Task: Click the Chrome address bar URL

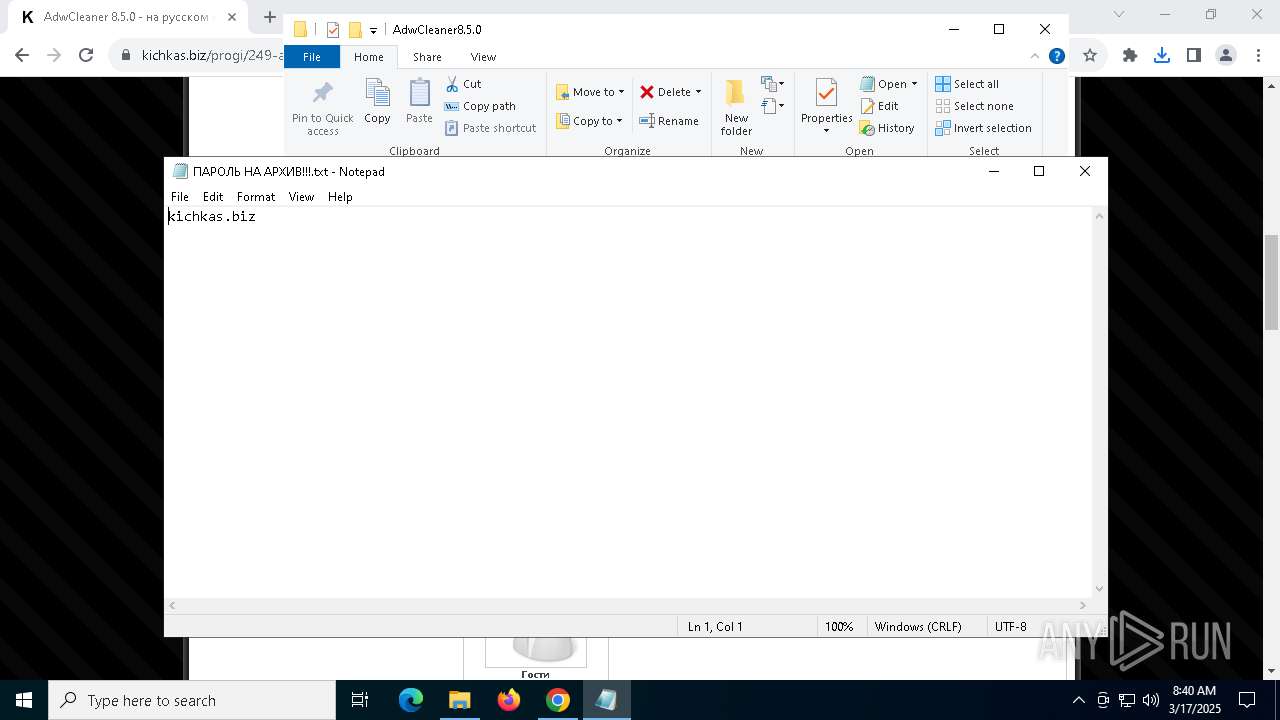Action: (213, 56)
